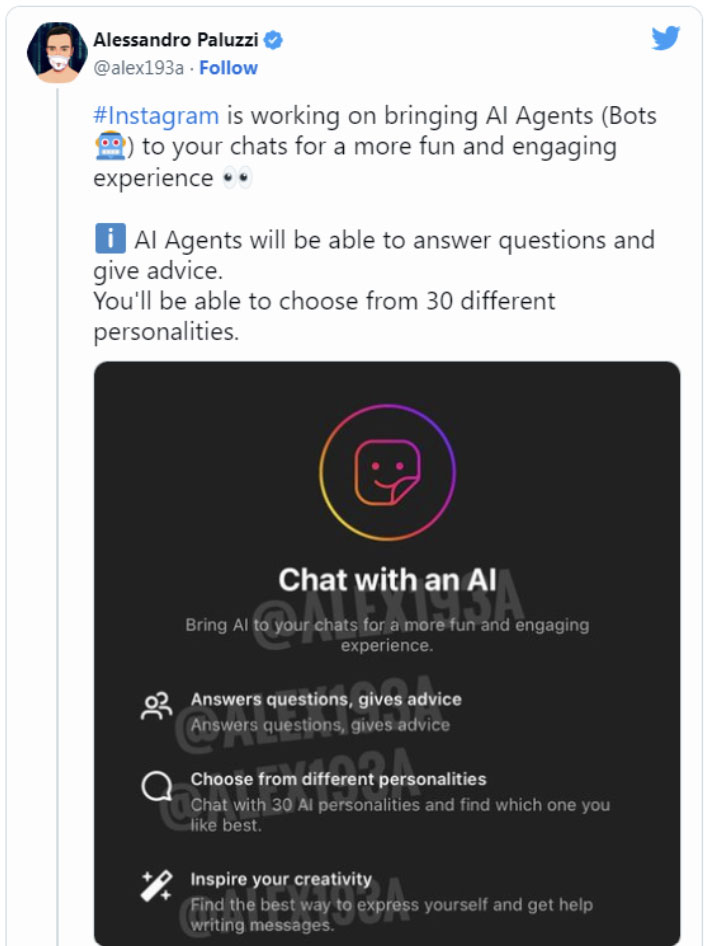Click the Chat with an AI heading
The image size is (706, 946).
387,580
